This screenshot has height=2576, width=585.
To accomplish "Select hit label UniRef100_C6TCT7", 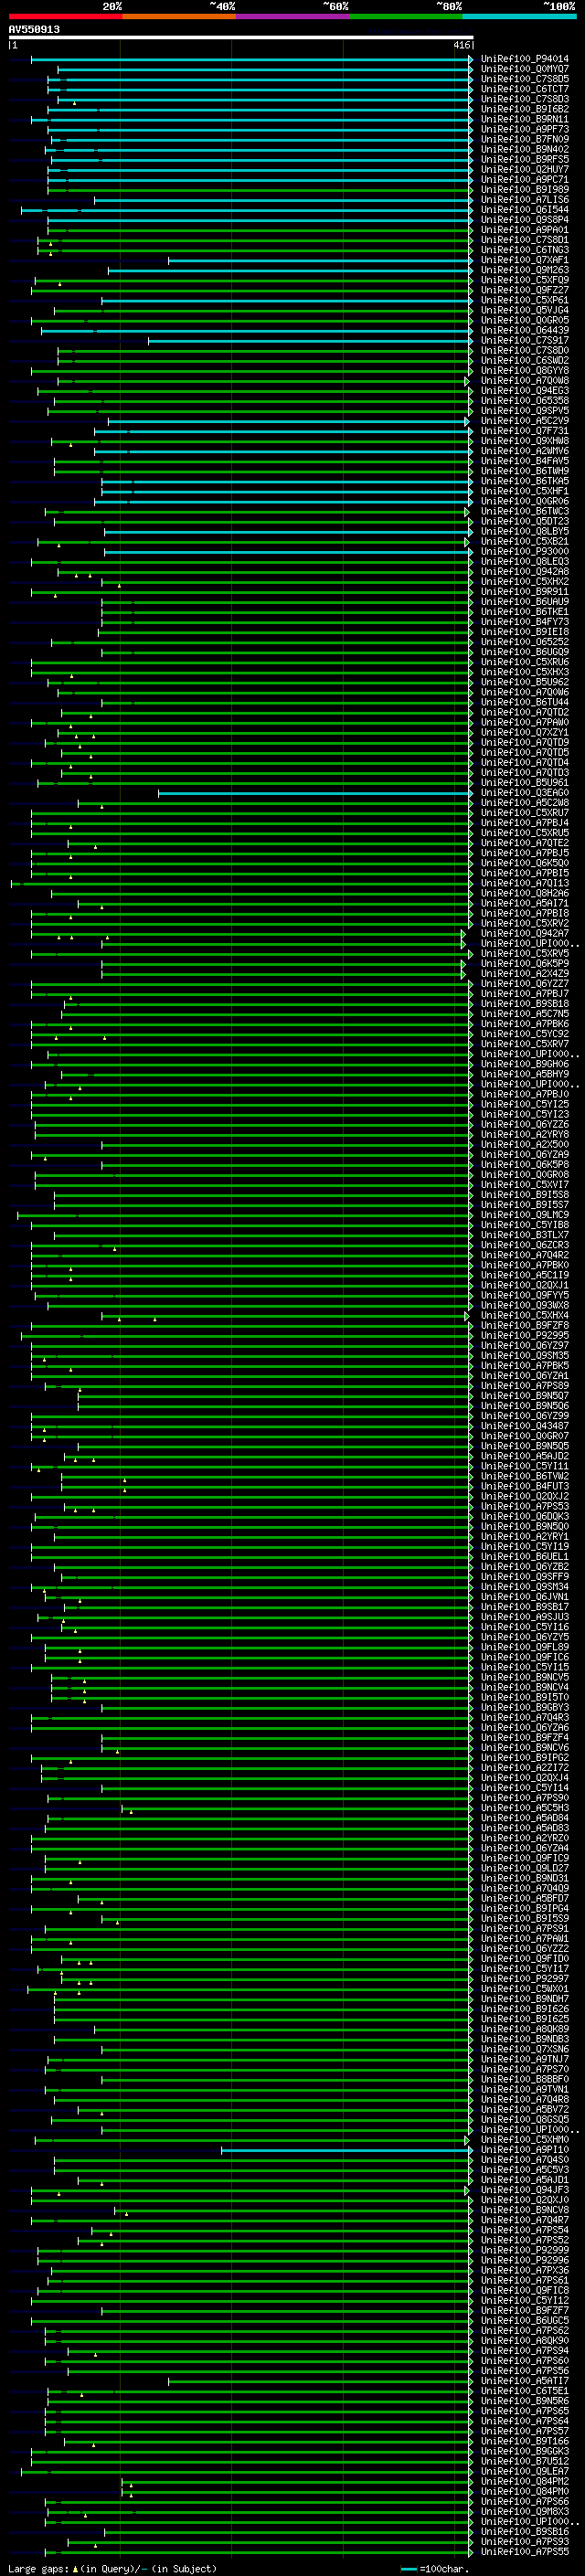I will [x=524, y=89].
